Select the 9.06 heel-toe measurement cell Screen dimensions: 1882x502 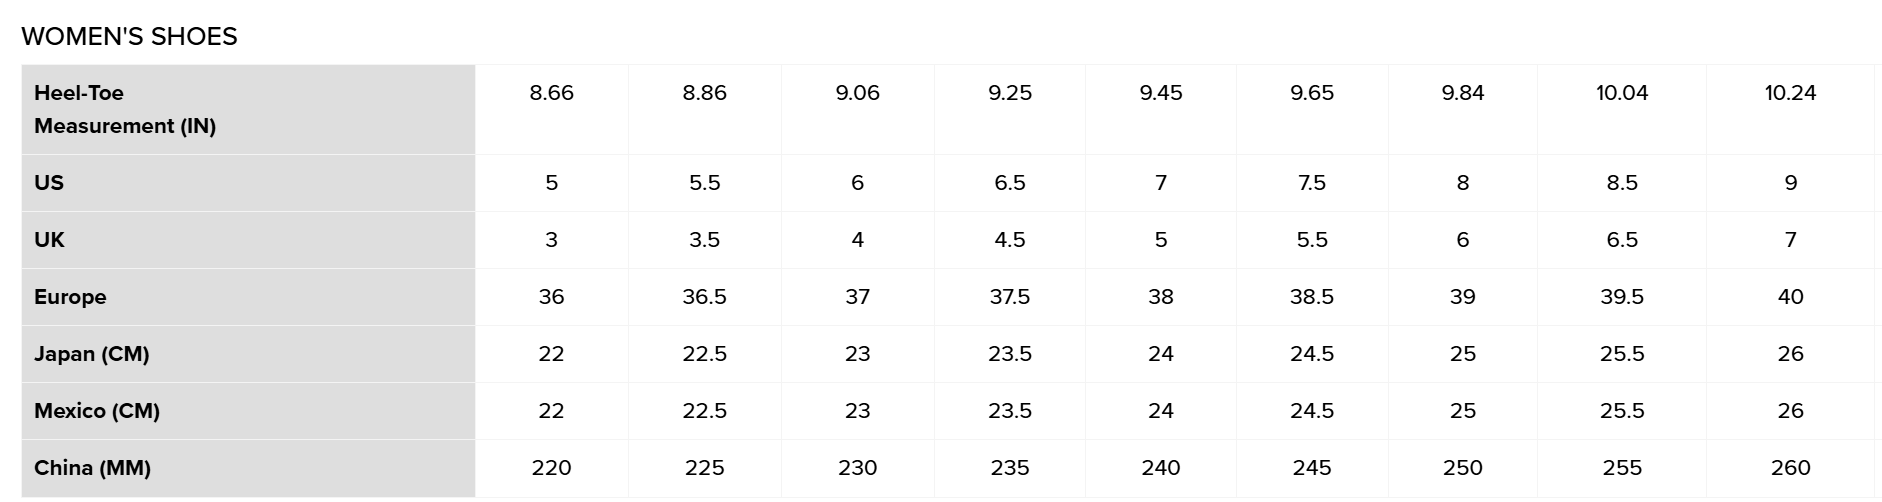(858, 110)
